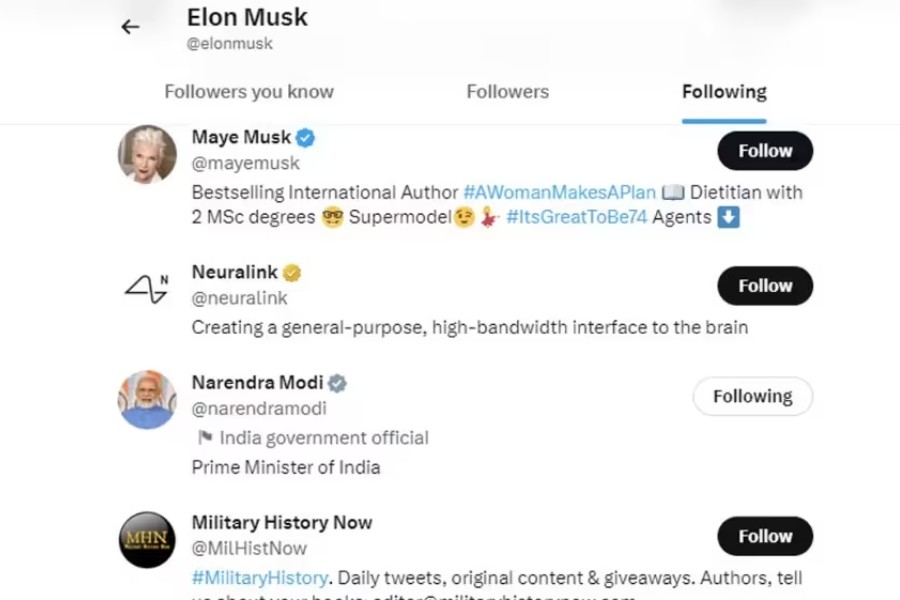The image size is (900, 600).
Task: Open Narendra Modi's profile photo
Action: [146, 396]
